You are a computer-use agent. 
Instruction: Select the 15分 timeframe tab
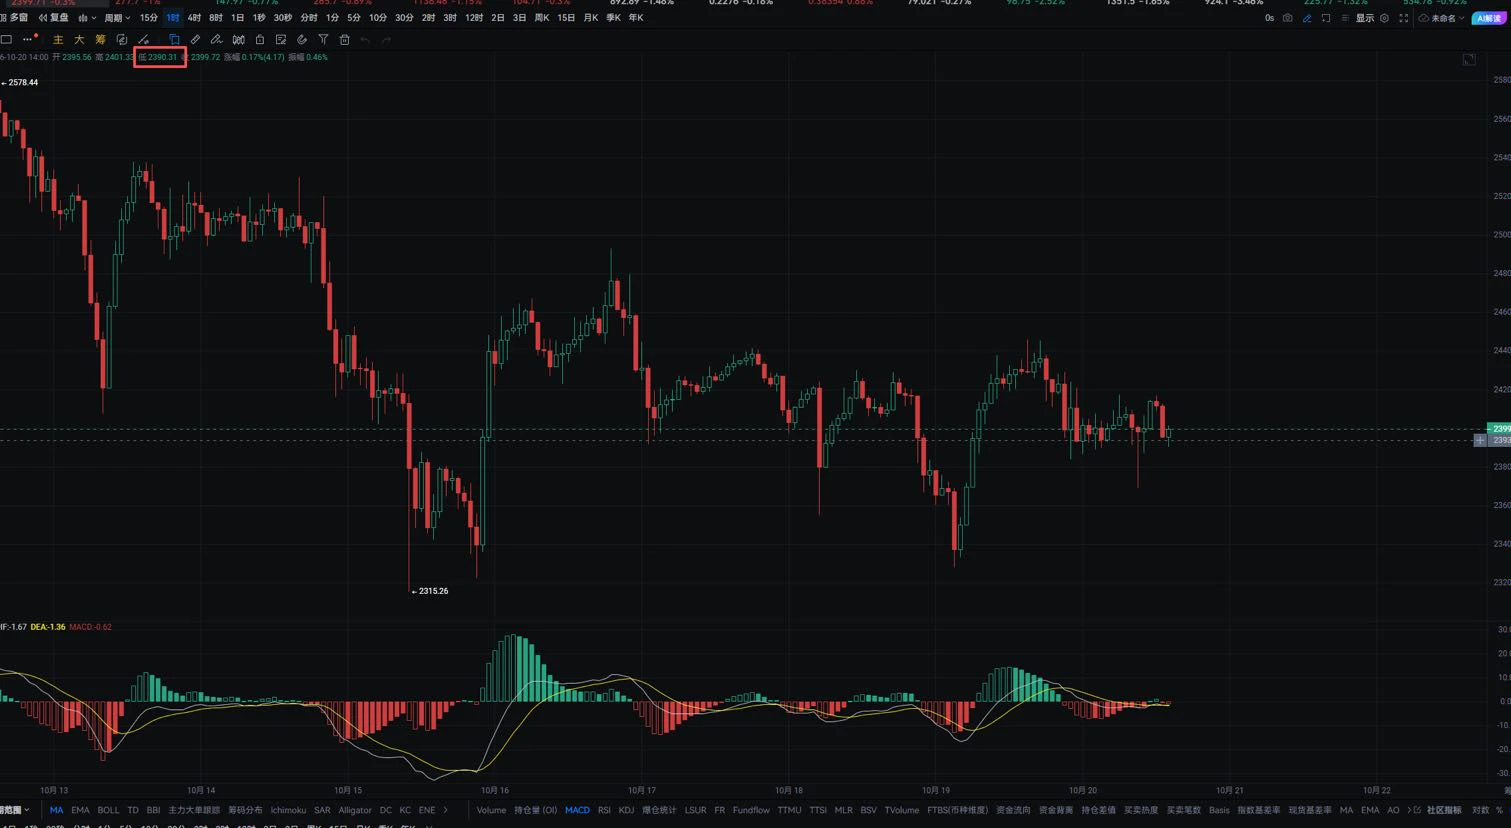(149, 18)
